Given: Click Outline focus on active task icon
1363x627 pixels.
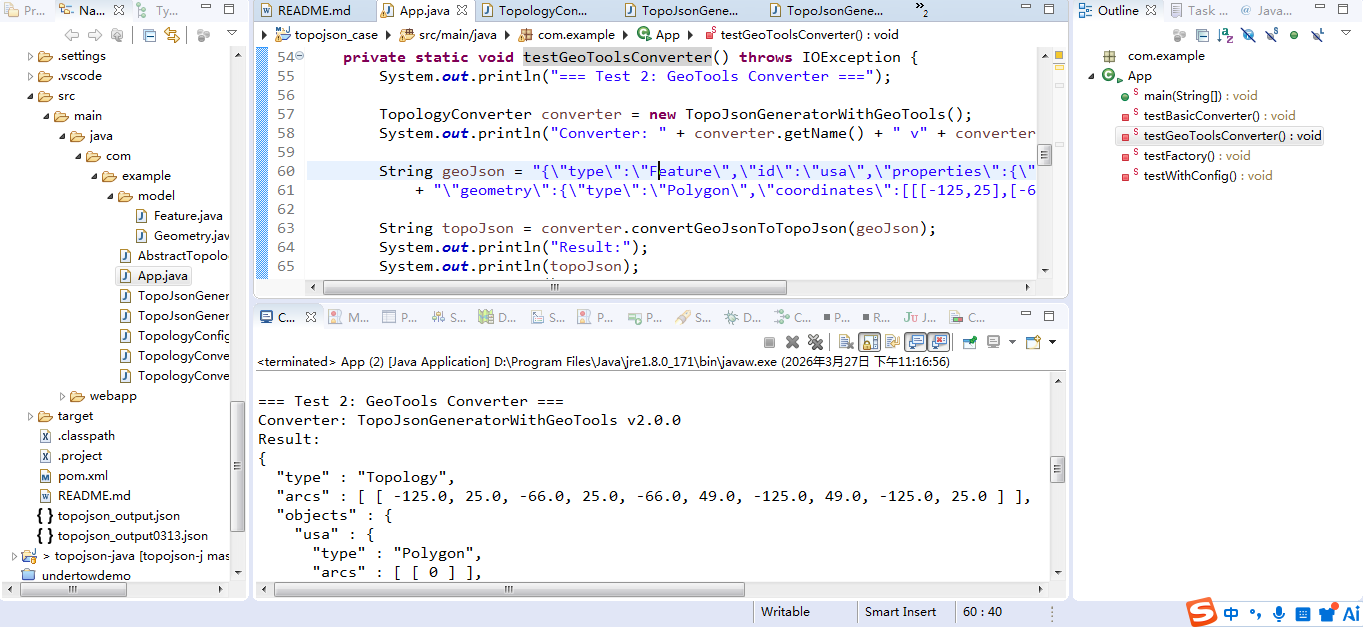Looking at the screenshot, I should (x=1179, y=35).
